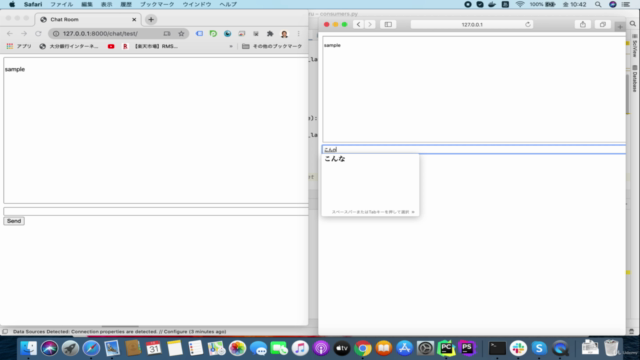Open the アプリ bookmarks shortcut

point(19,46)
